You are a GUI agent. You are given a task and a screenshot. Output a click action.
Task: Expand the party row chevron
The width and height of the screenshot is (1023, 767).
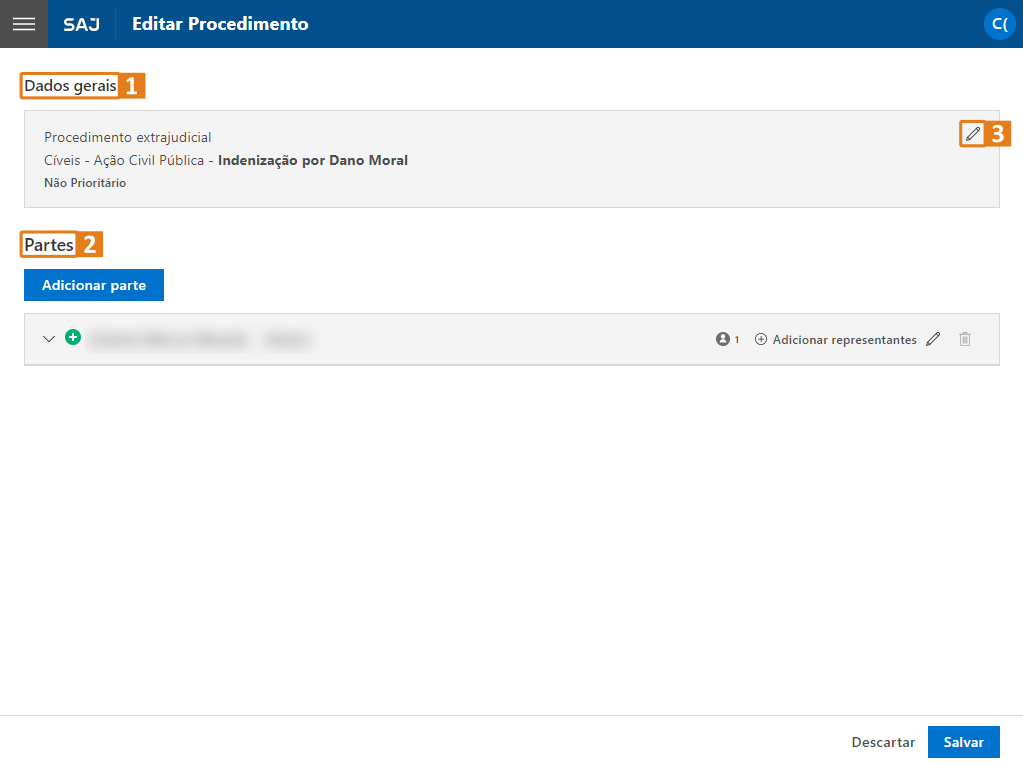click(49, 339)
